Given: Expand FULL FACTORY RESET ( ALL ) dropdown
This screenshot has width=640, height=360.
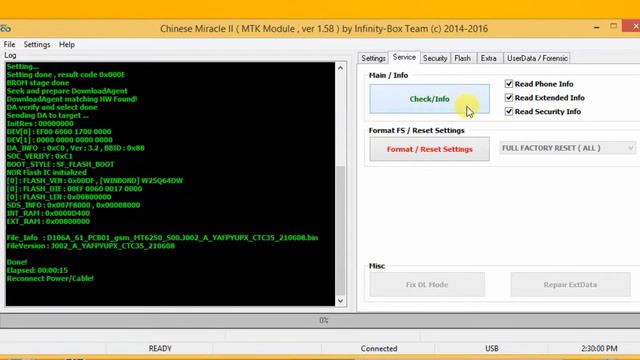Looking at the screenshot, I should [567, 148].
